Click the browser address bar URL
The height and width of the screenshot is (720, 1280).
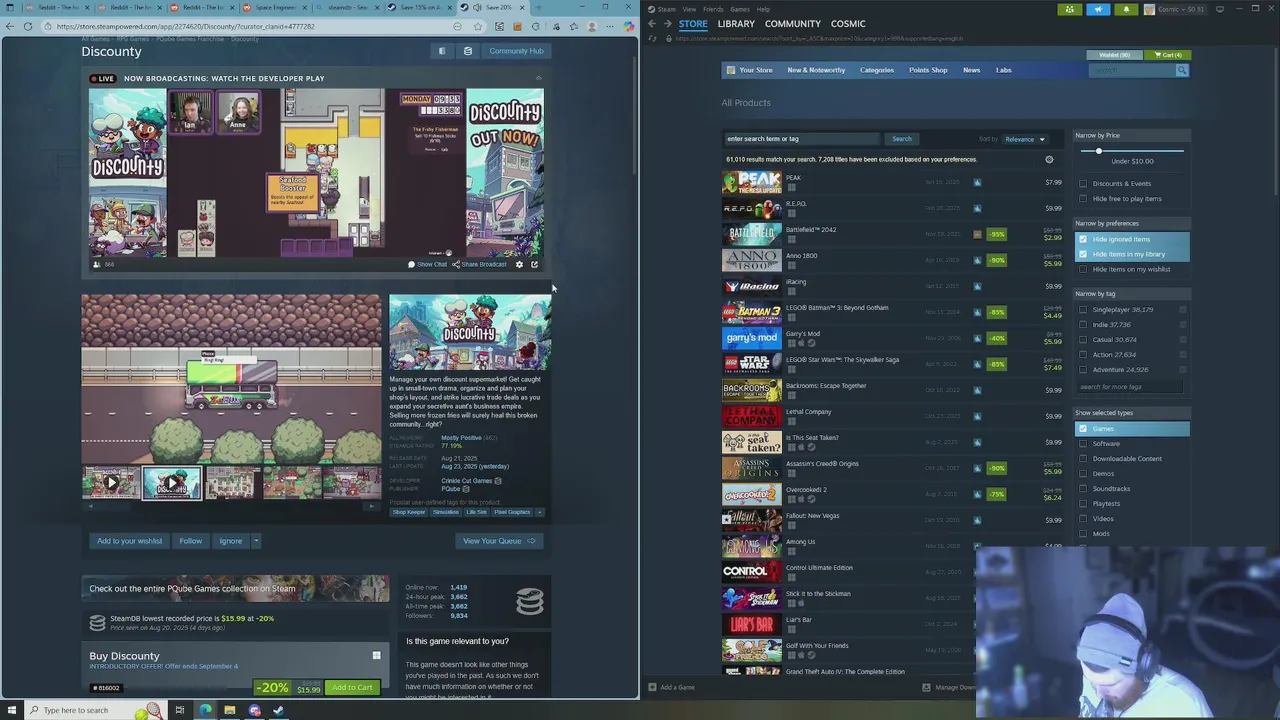tap(186, 26)
